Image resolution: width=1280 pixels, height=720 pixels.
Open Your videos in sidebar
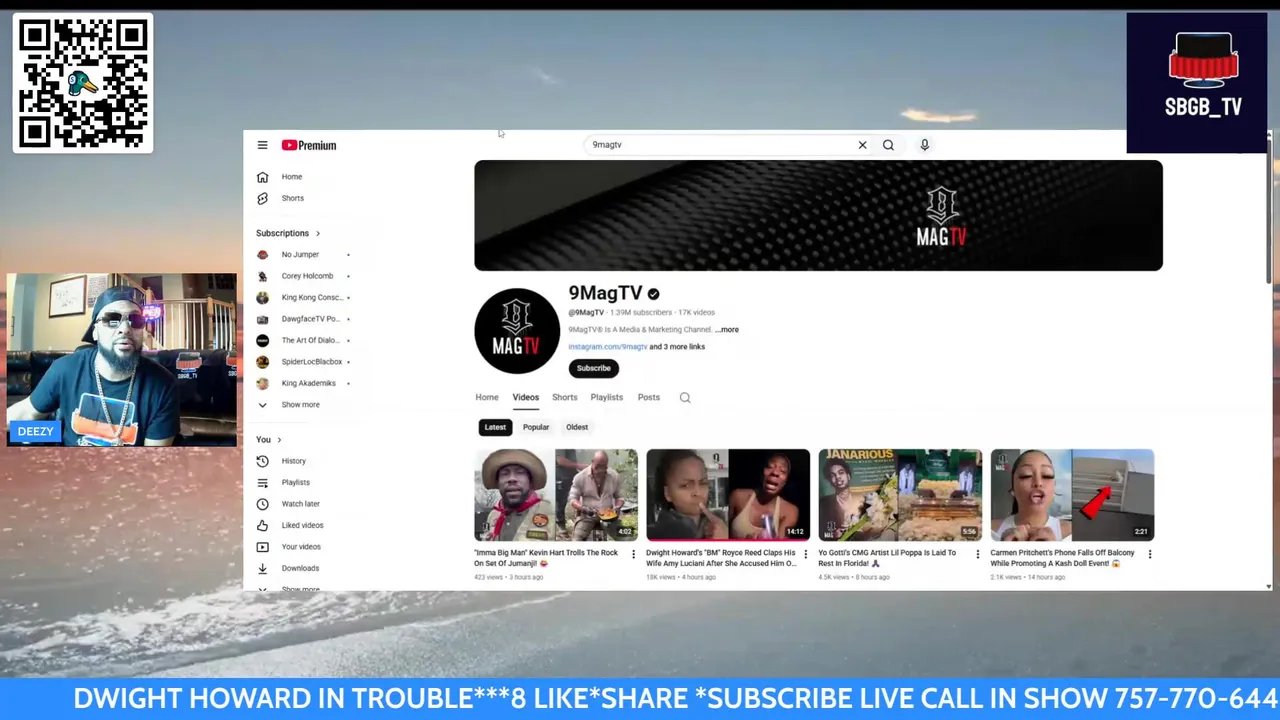[303, 547]
